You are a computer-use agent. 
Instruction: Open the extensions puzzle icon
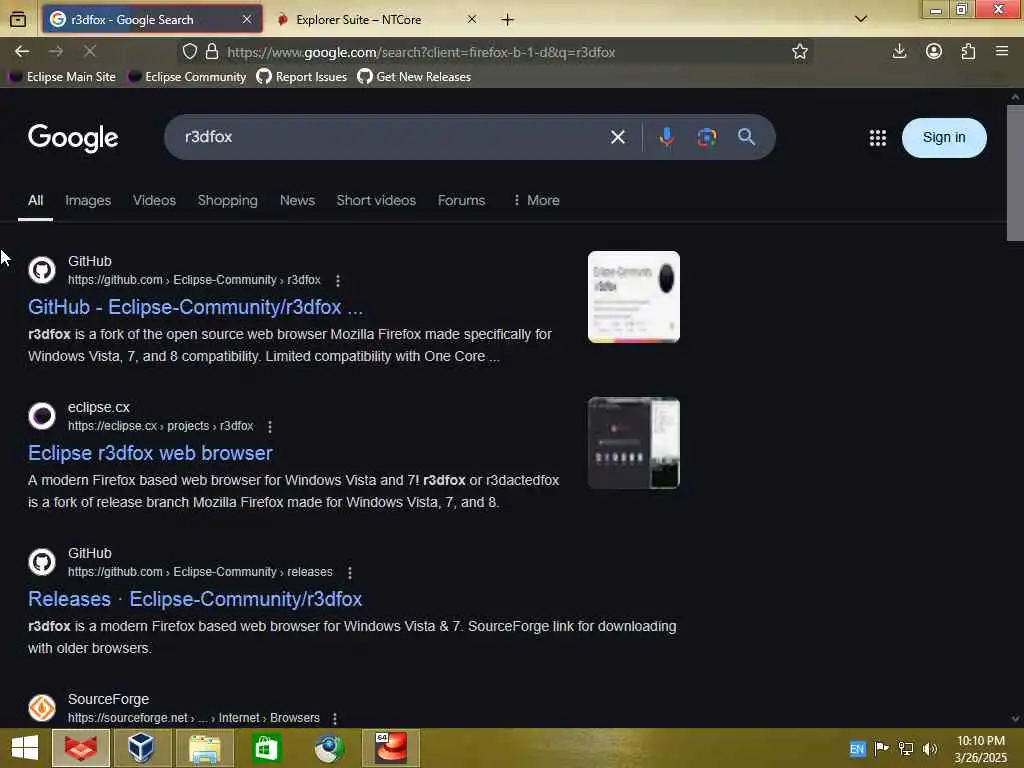[968, 51]
